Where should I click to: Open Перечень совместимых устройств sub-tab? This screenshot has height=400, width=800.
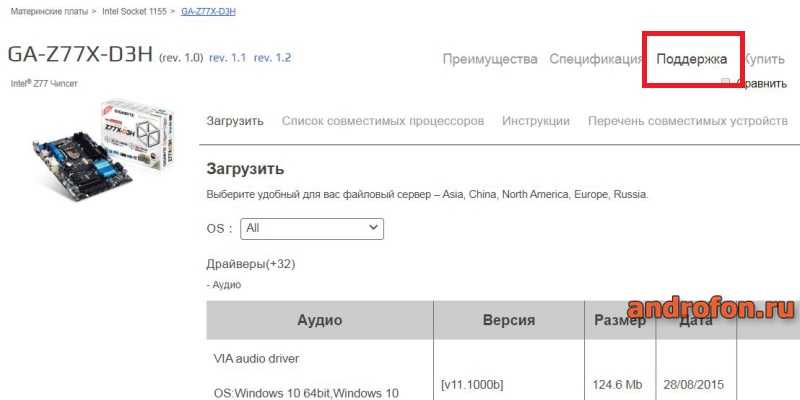tap(688, 121)
